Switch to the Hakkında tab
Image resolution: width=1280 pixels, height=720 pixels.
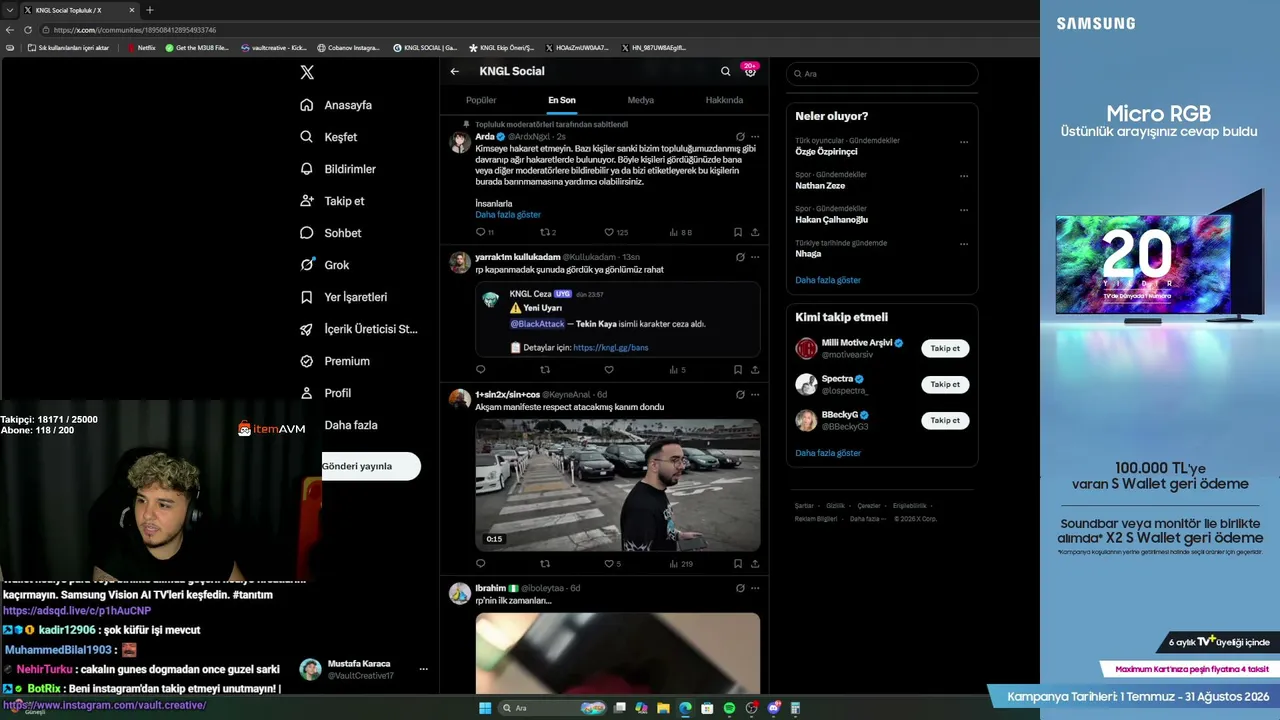coord(724,100)
